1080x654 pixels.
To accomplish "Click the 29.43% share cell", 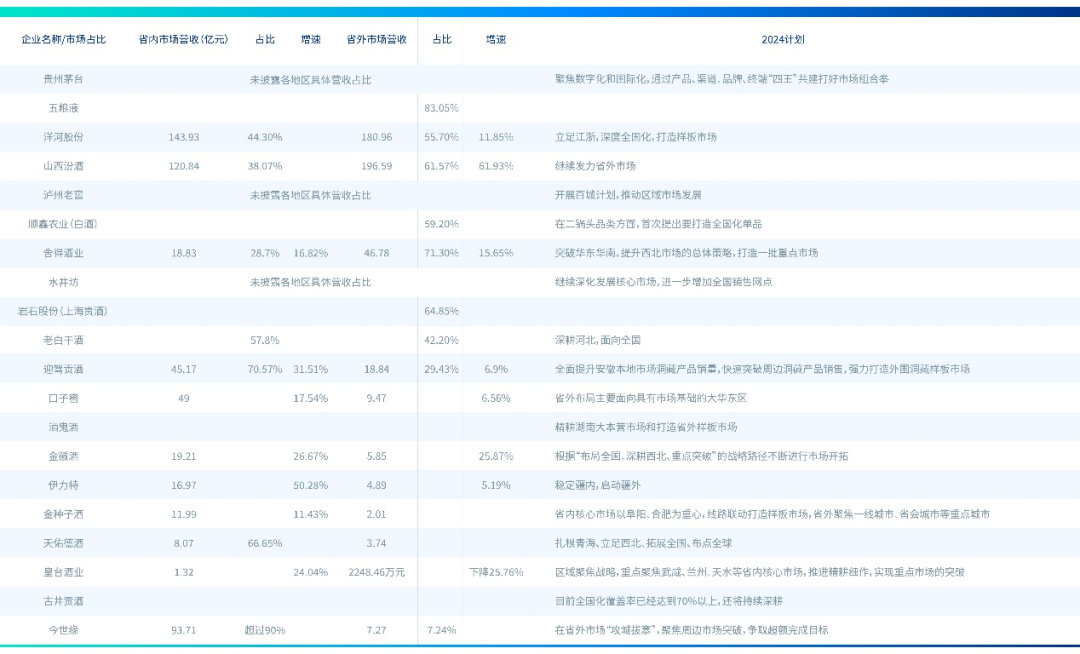I will click(442, 369).
